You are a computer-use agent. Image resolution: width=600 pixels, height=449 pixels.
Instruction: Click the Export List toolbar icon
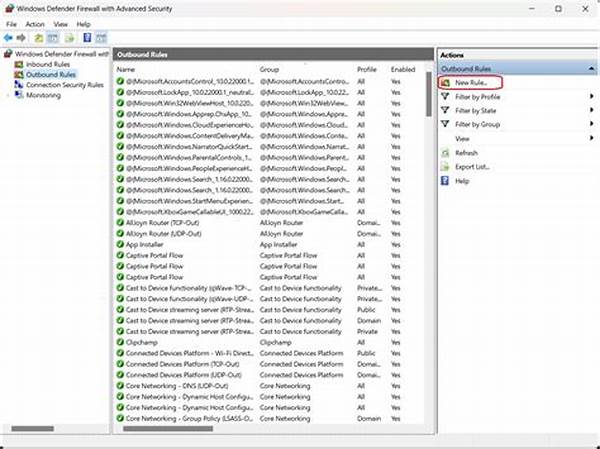coord(69,38)
